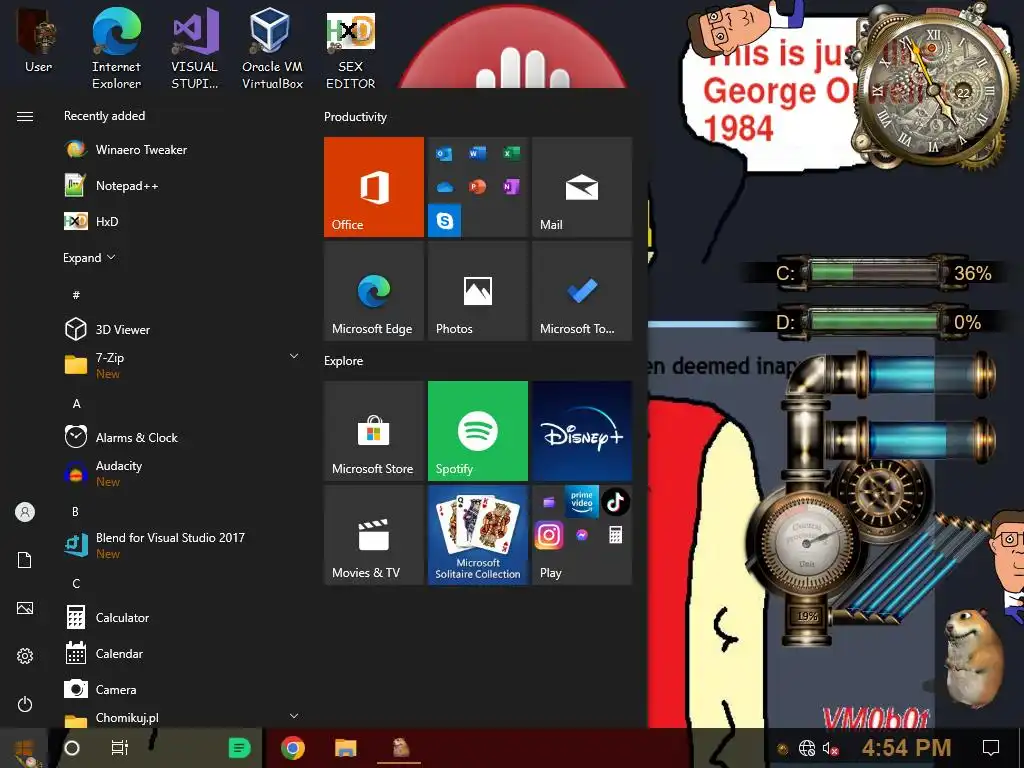Click the letter B section header

tap(76, 511)
